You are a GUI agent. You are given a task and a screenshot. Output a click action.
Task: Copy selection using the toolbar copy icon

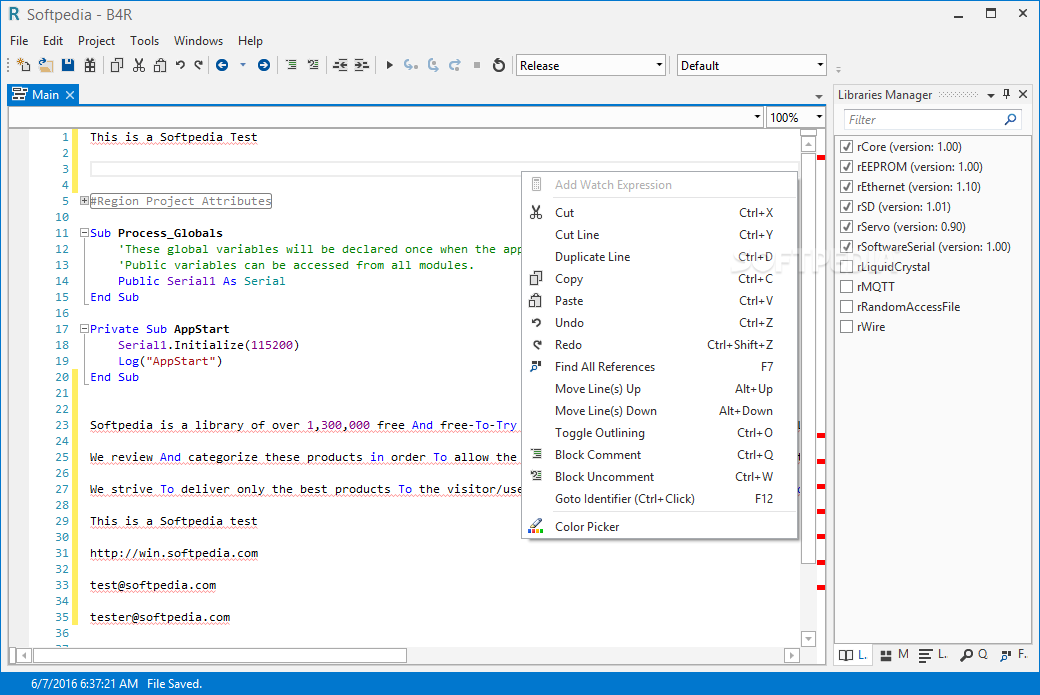pyautogui.click(x=117, y=65)
